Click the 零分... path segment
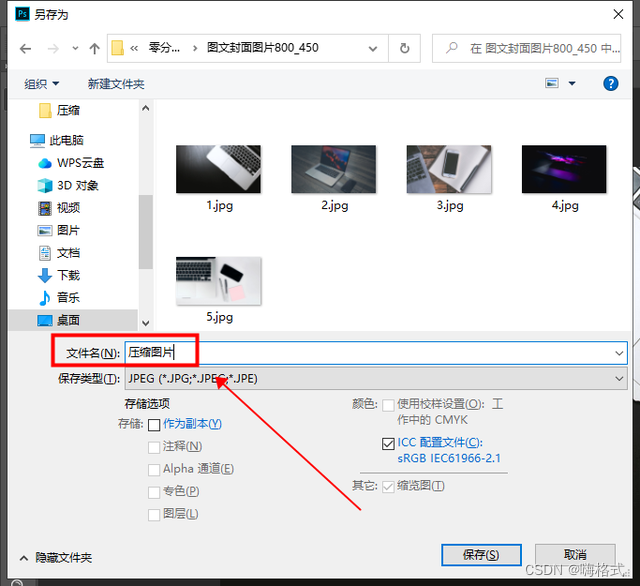The width and height of the screenshot is (640, 586). point(164,48)
